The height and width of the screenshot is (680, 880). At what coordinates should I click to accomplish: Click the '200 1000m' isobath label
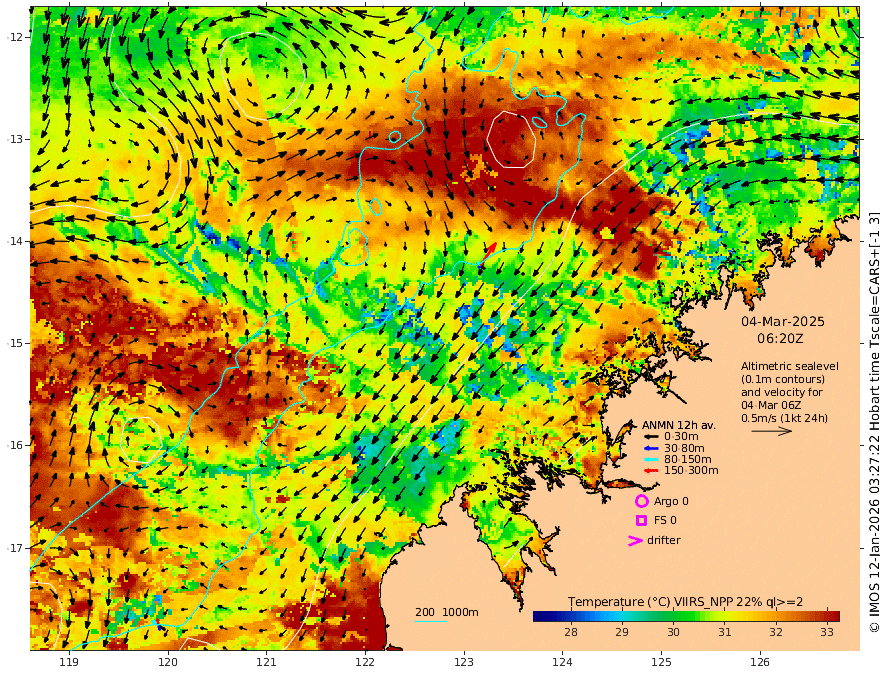tap(447, 612)
